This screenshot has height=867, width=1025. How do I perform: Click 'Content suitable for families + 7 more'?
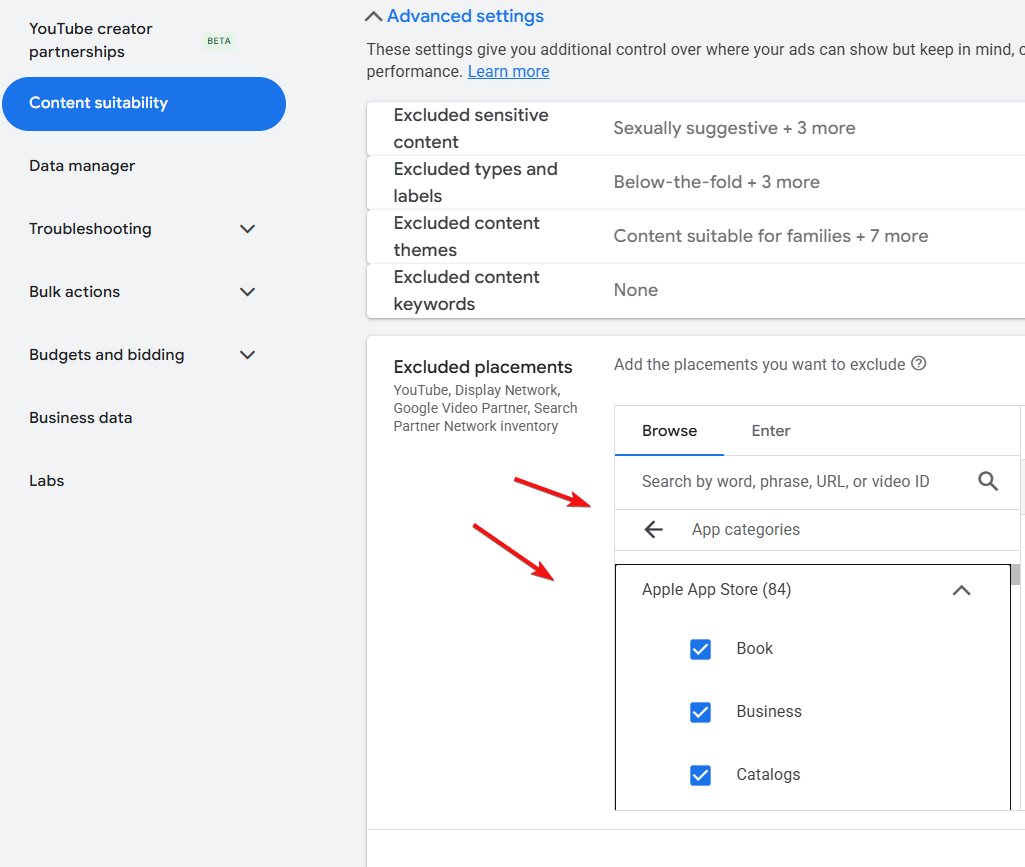click(x=771, y=236)
